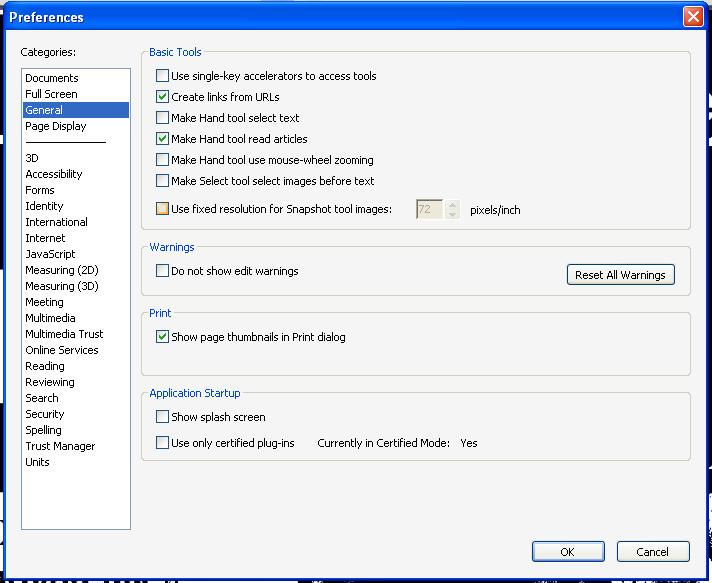
Task: Select Documents in Categories list
Action: click(52, 78)
